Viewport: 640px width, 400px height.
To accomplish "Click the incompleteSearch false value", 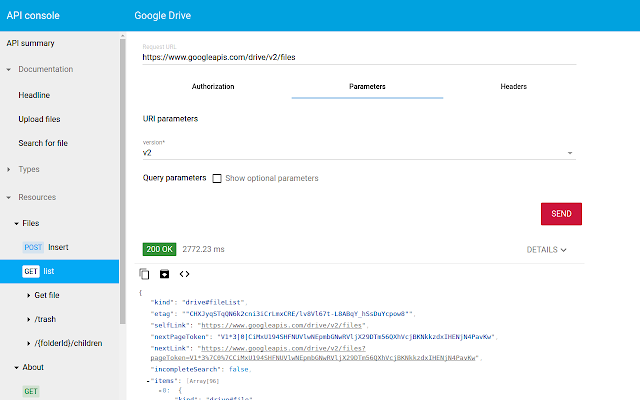I will pyautogui.click(x=239, y=369).
